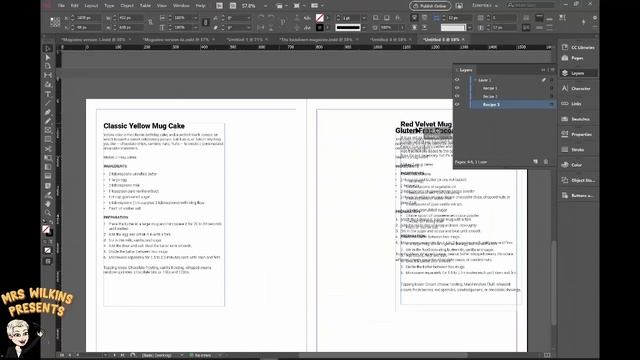Click the black stroke style preview
640x360 pixels.
point(348,27)
